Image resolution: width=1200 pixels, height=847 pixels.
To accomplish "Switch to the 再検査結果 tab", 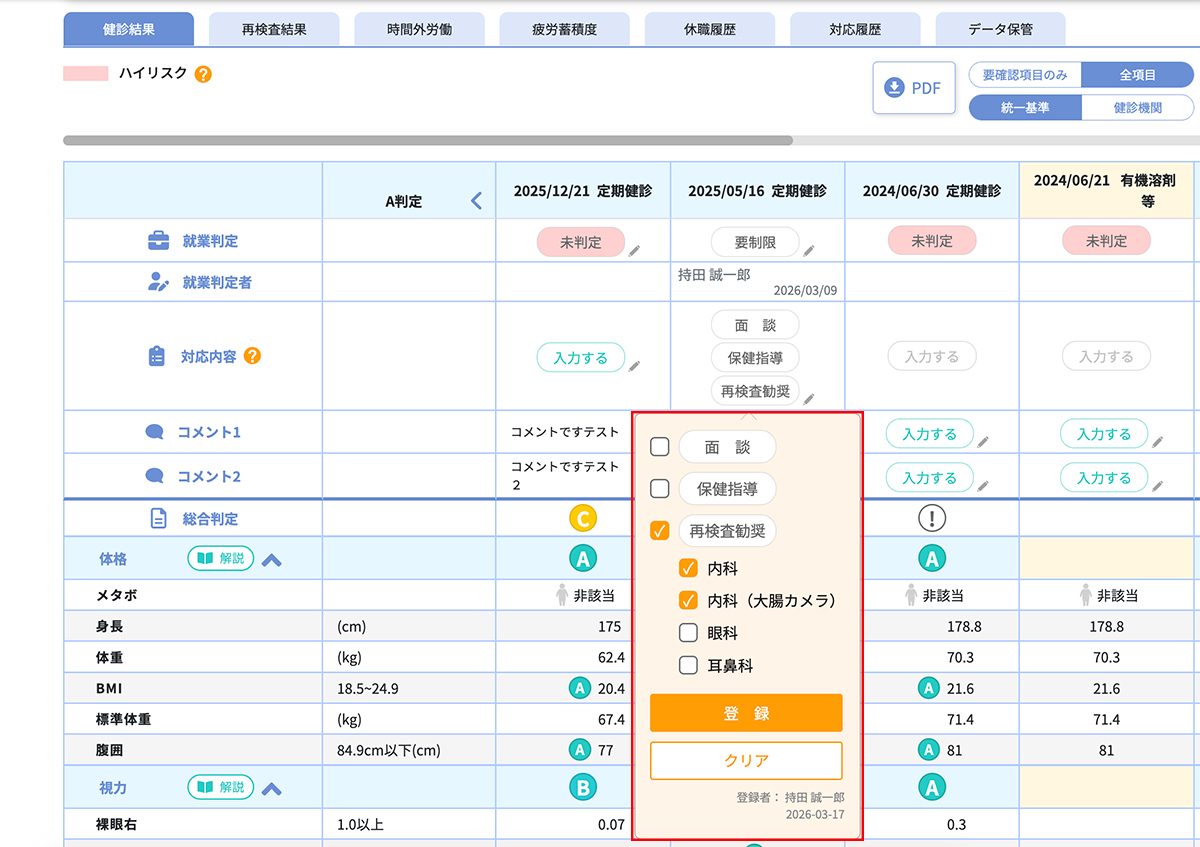I will pyautogui.click(x=274, y=29).
